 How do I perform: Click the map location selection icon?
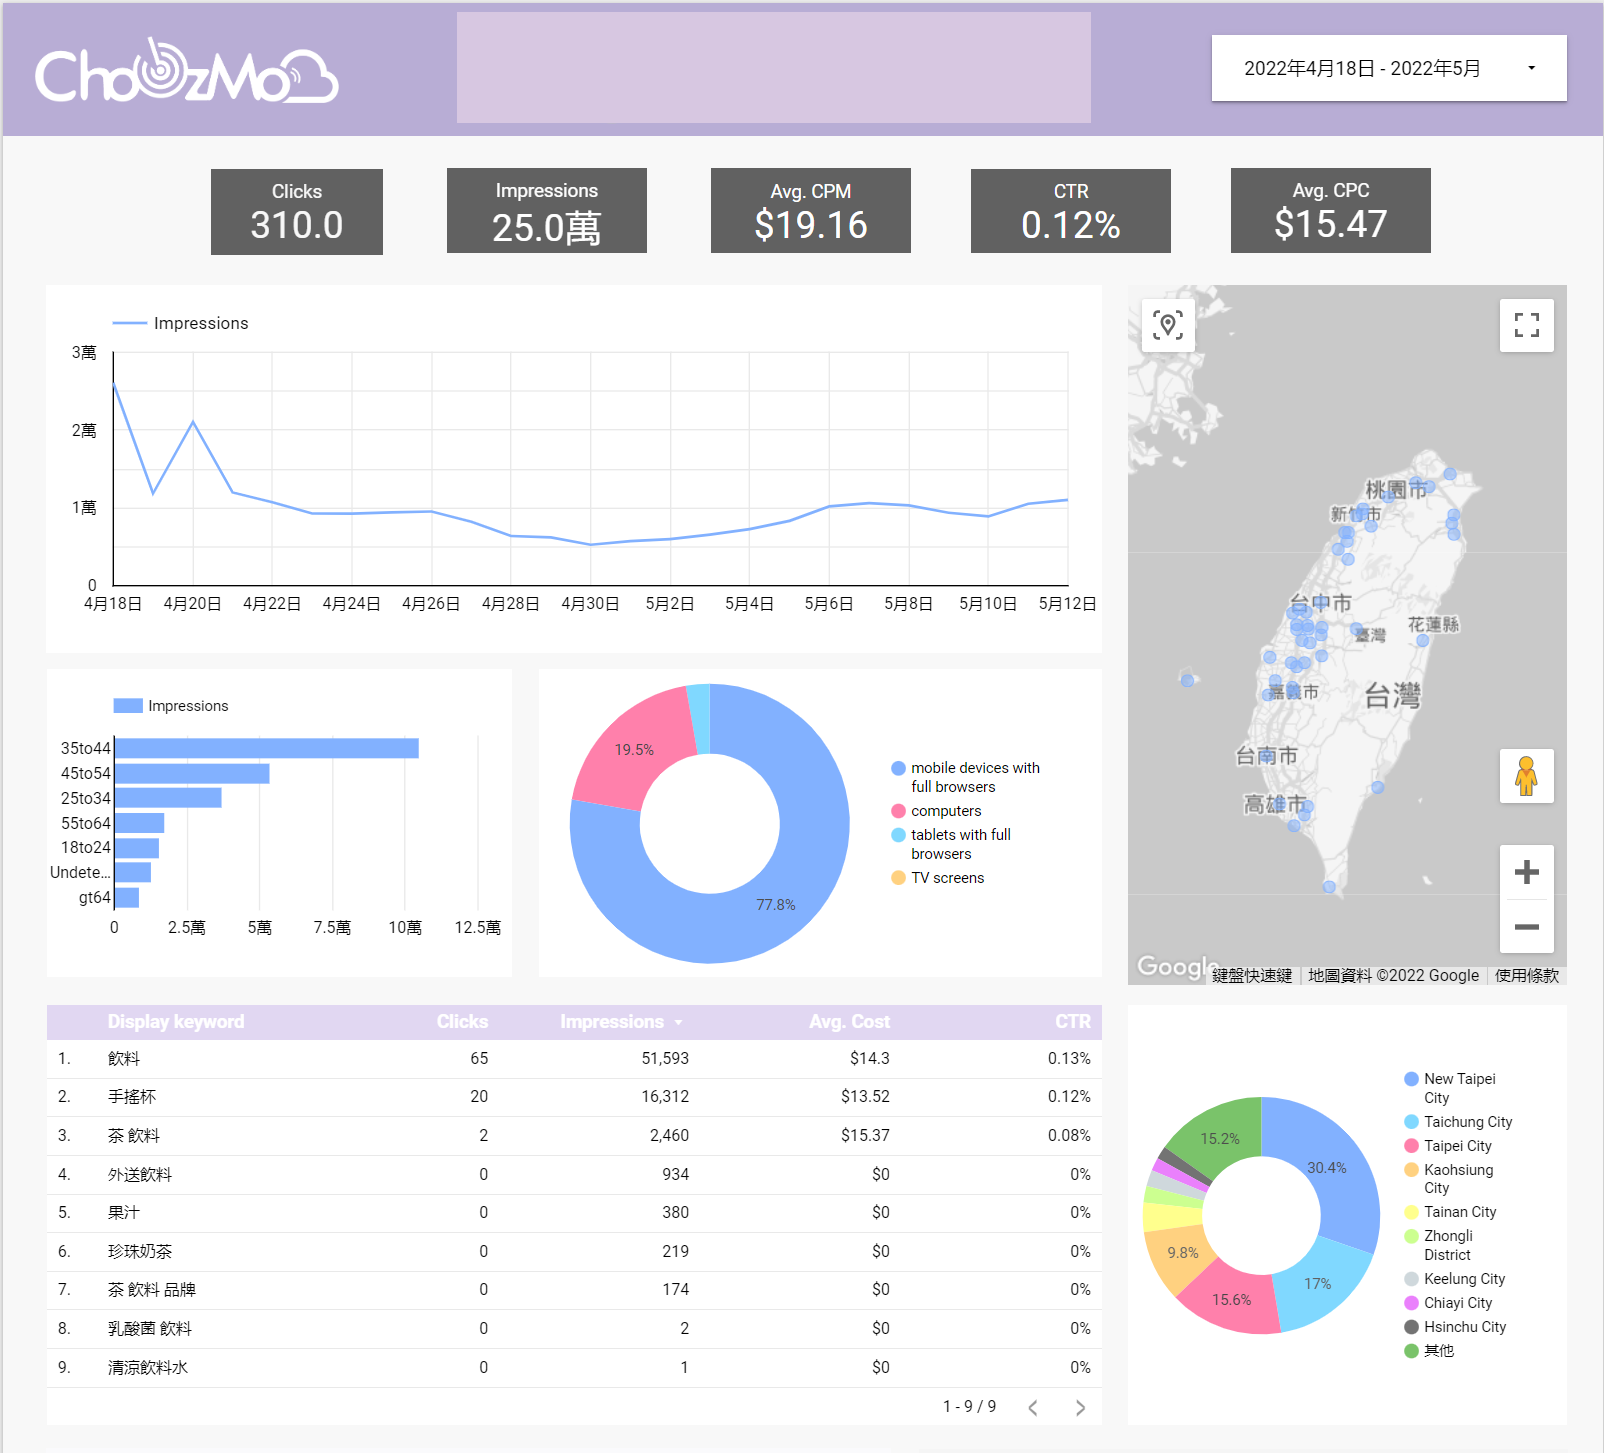coord(1168,325)
